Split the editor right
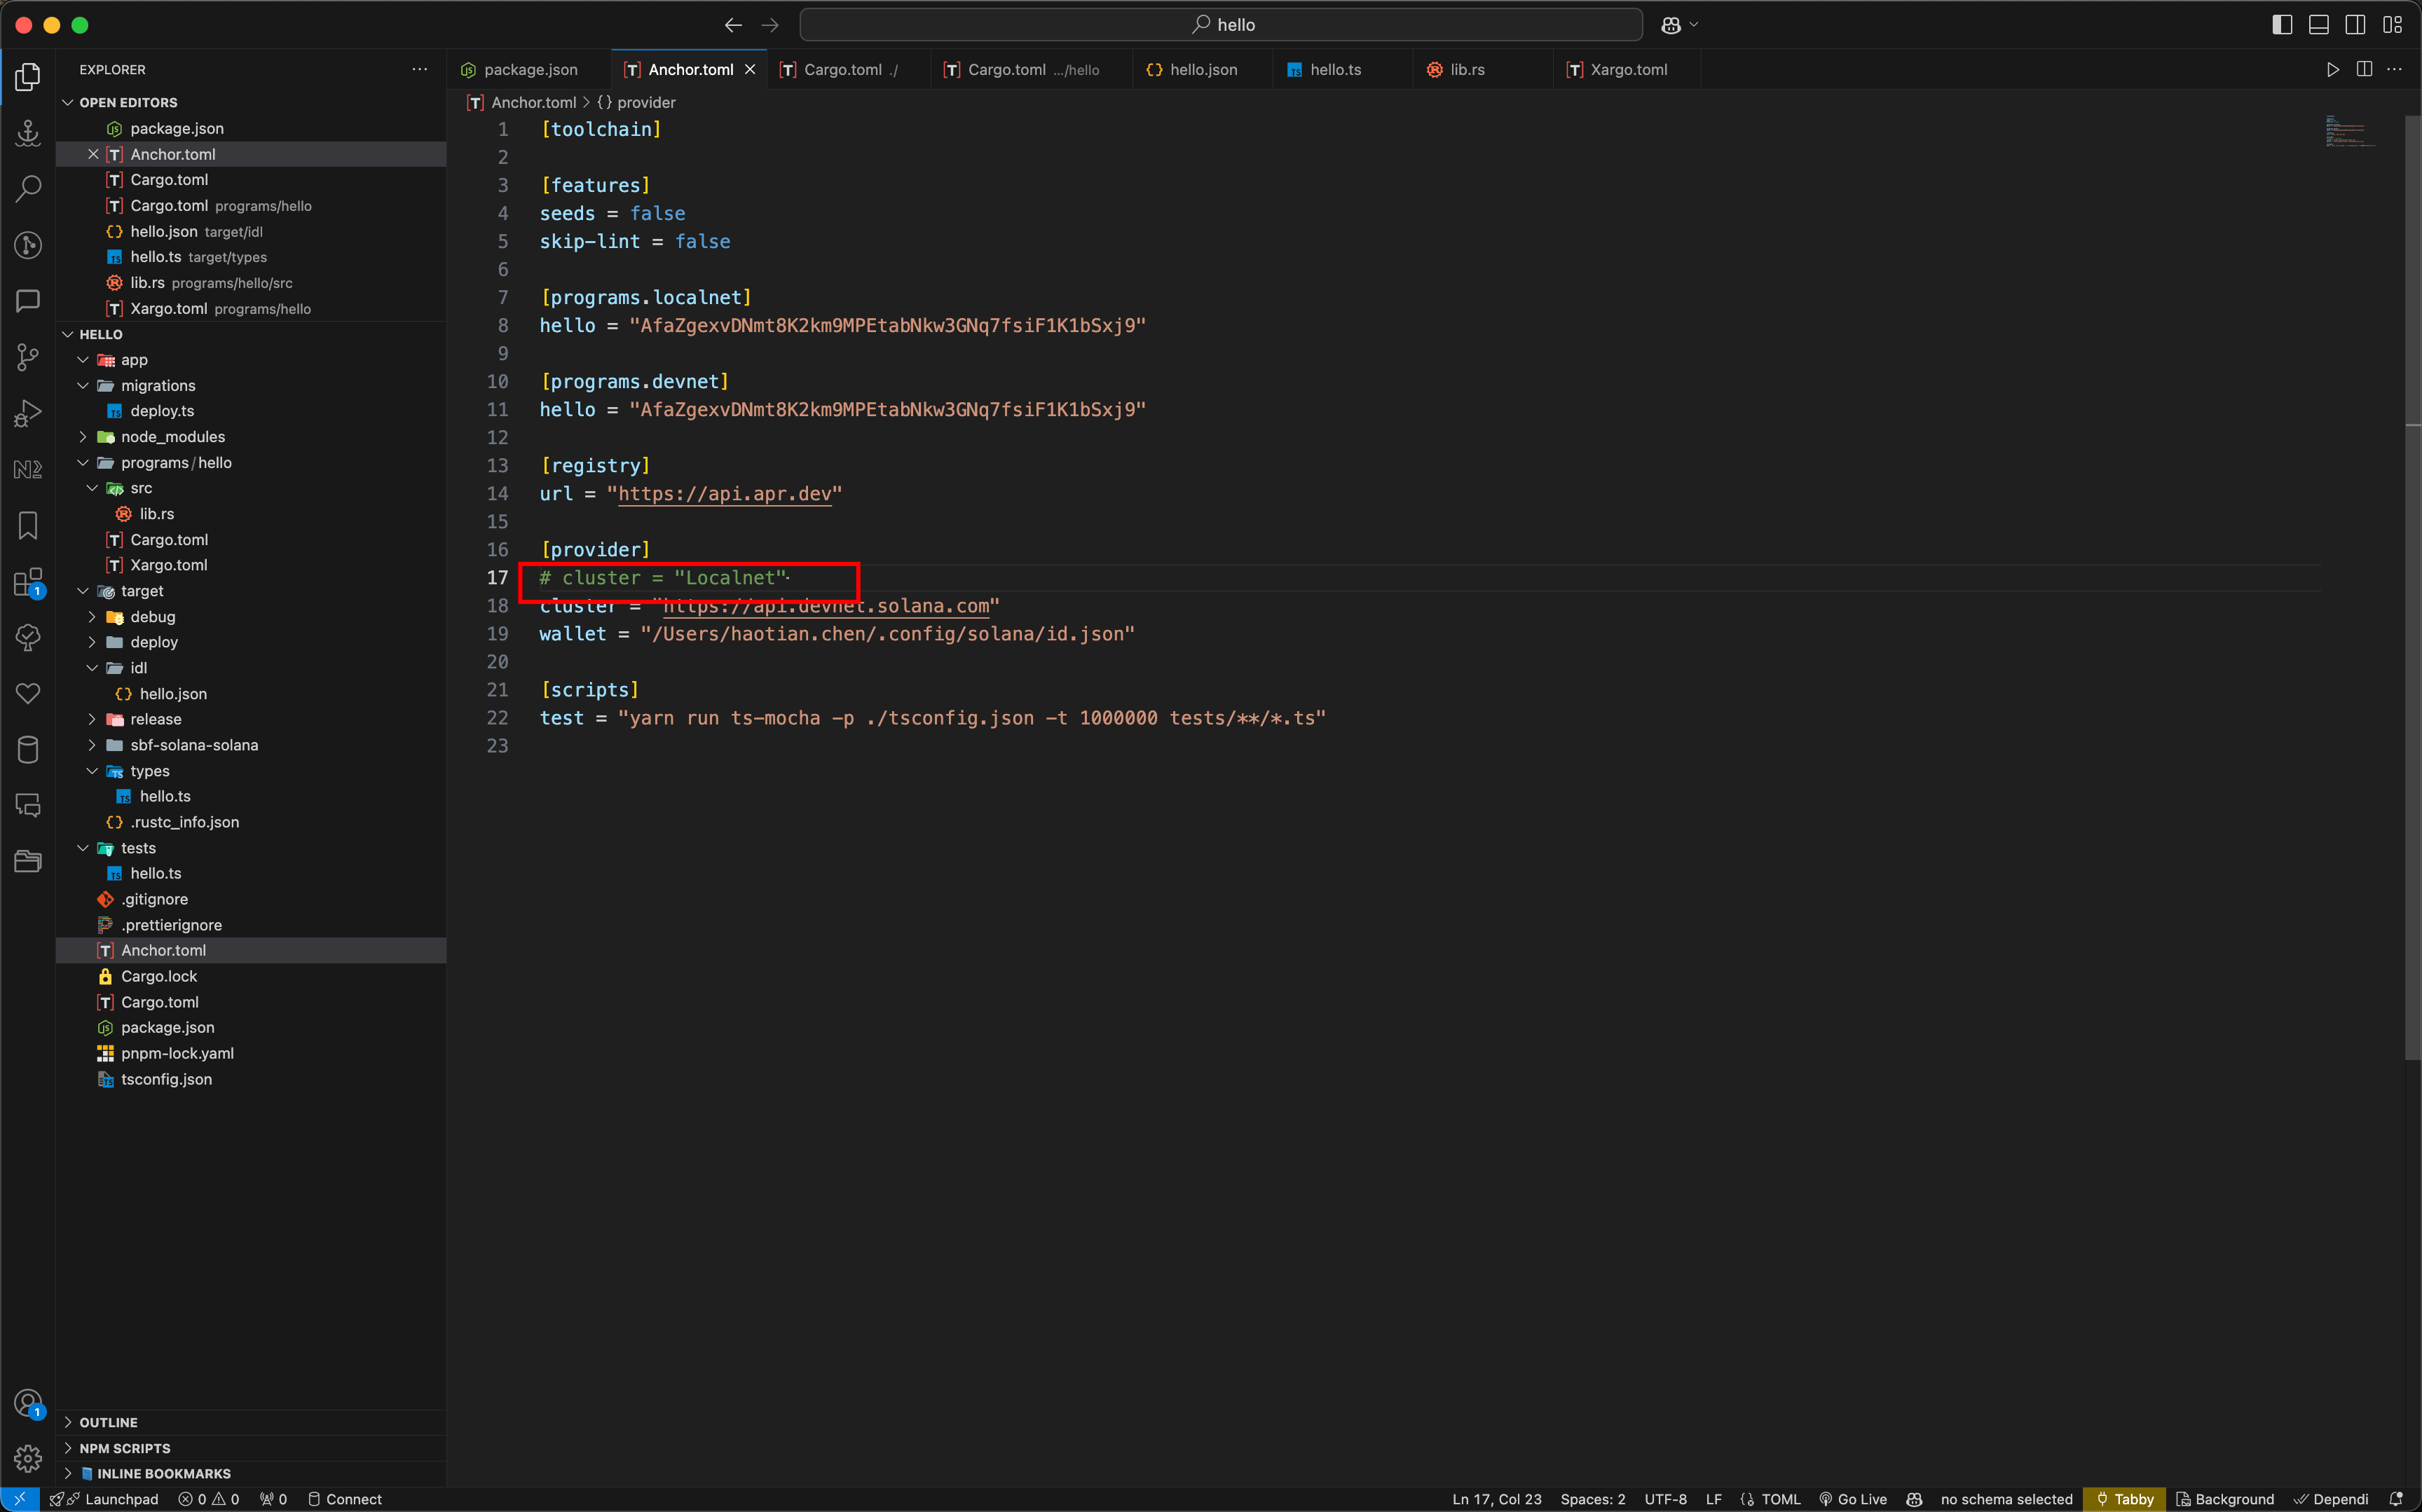This screenshot has width=2422, height=1512. click(x=2364, y=70)
